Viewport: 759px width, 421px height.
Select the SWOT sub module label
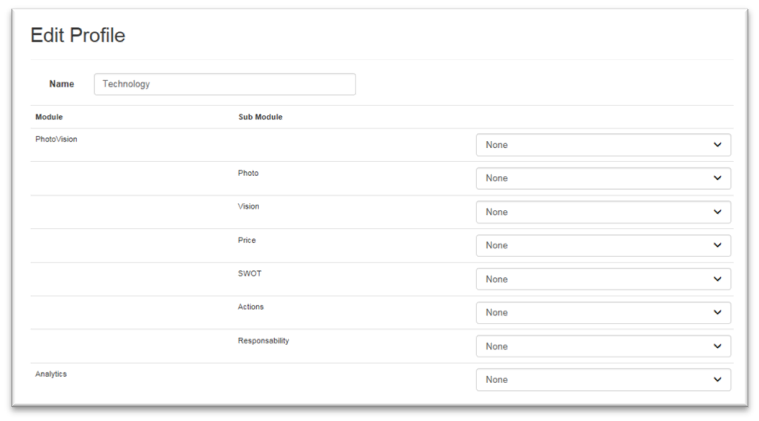tap(249, 273)
